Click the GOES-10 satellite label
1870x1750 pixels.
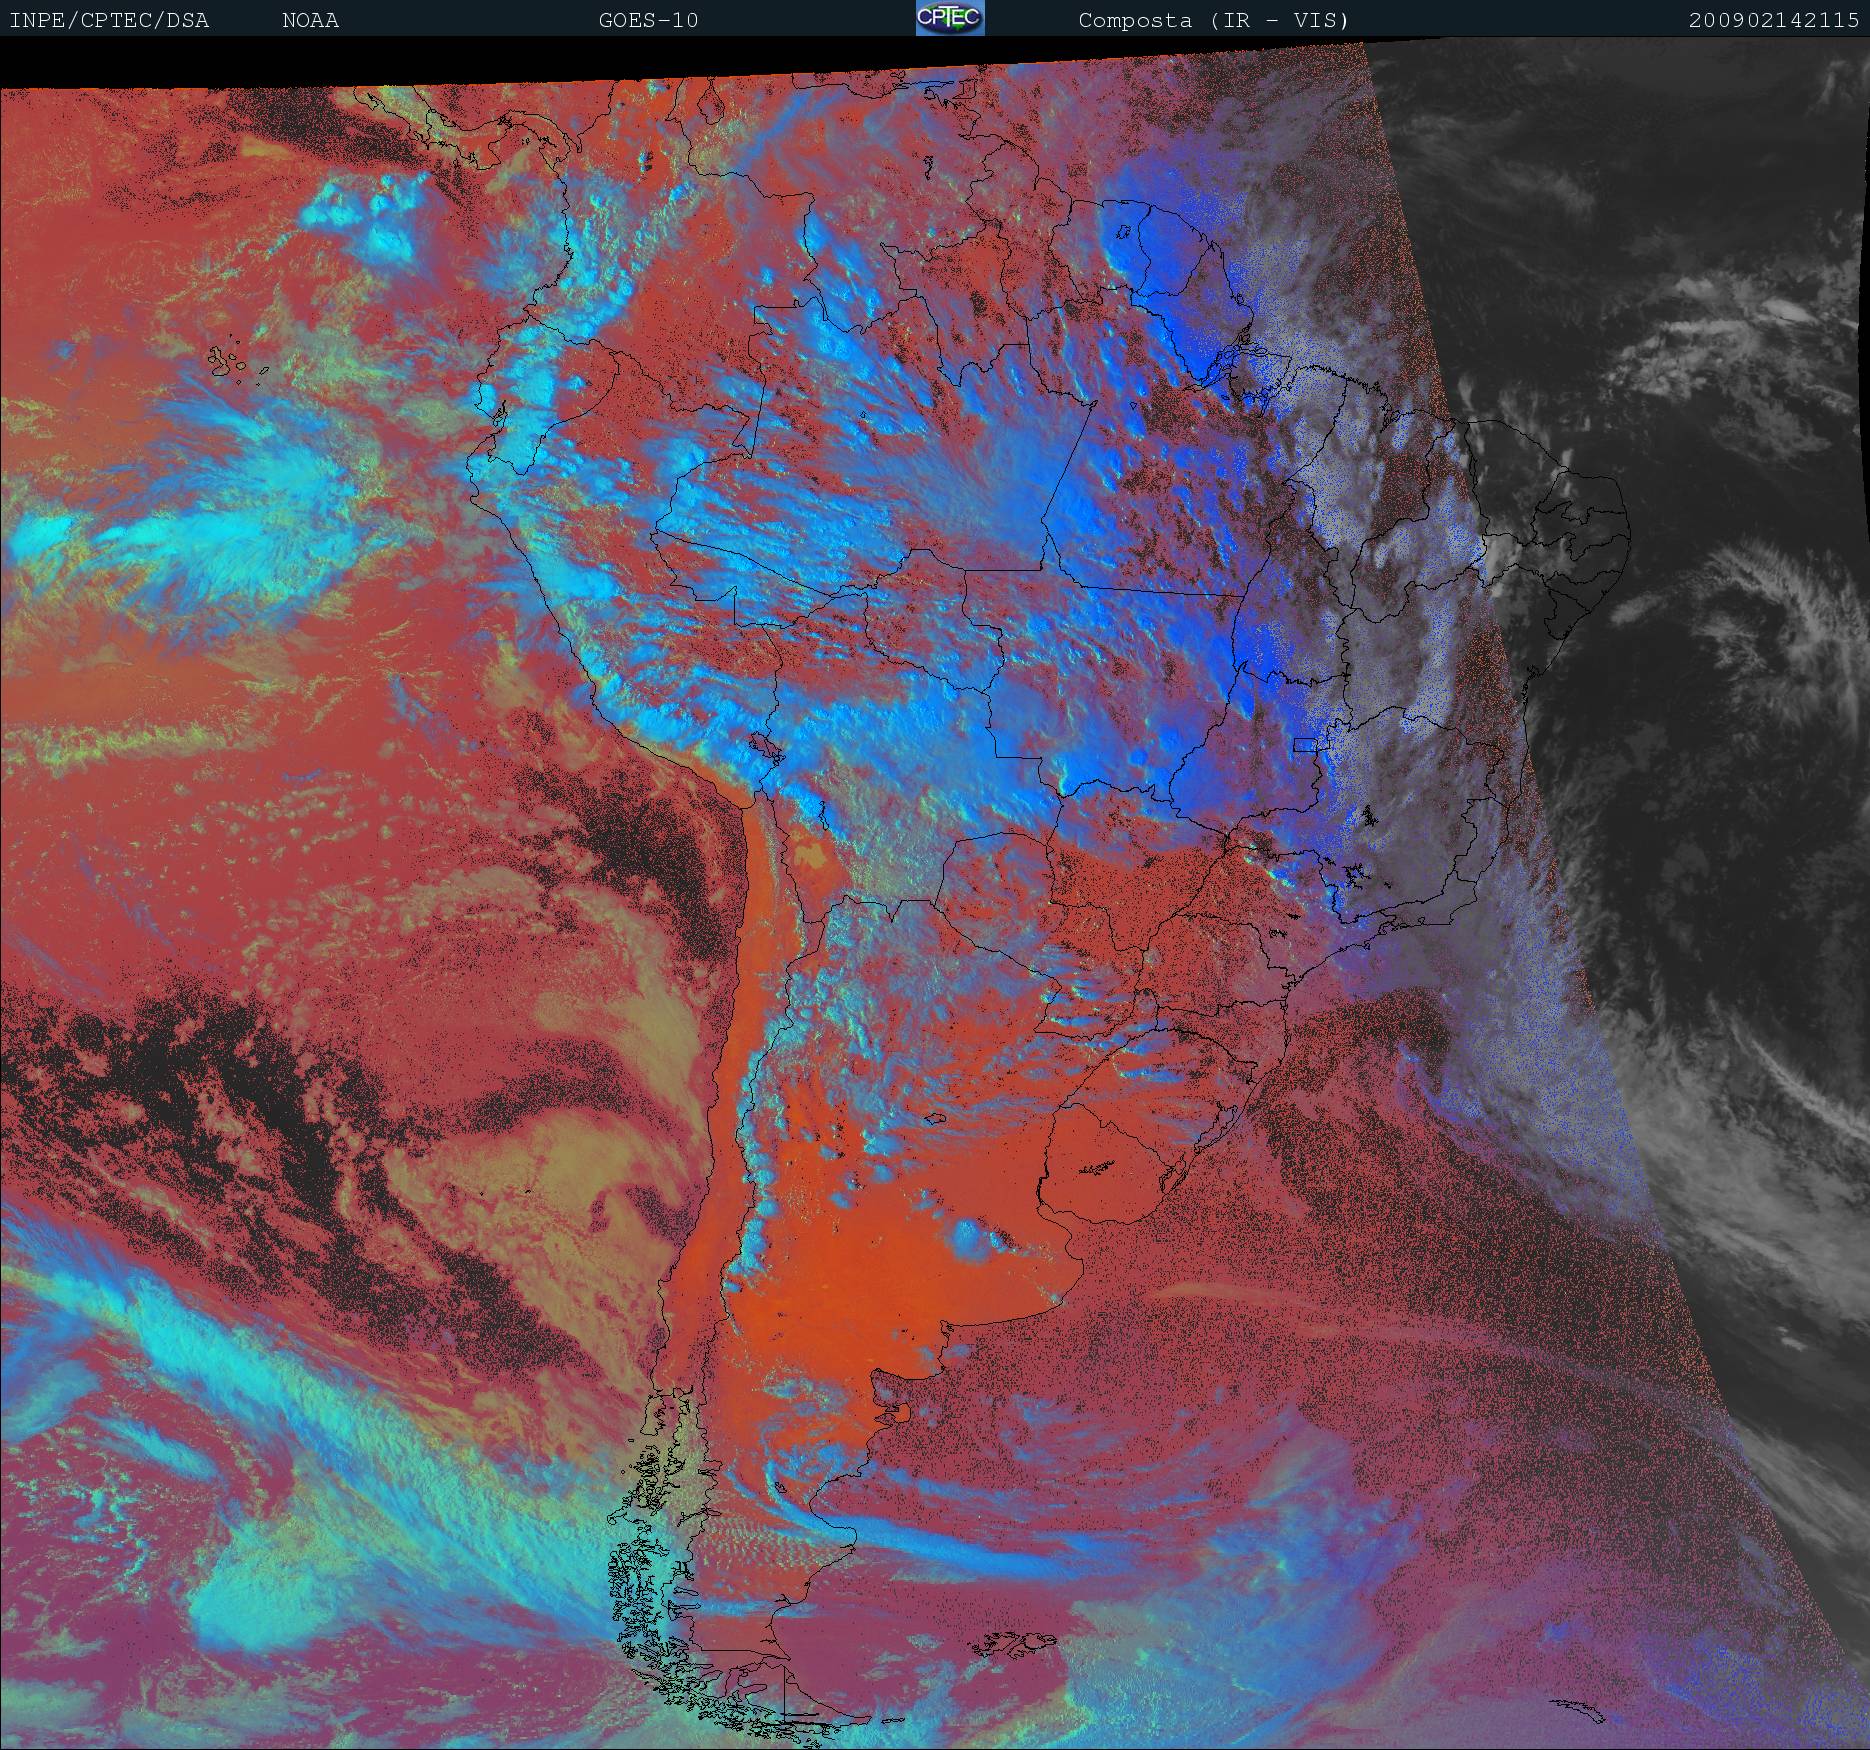point(648,20)
